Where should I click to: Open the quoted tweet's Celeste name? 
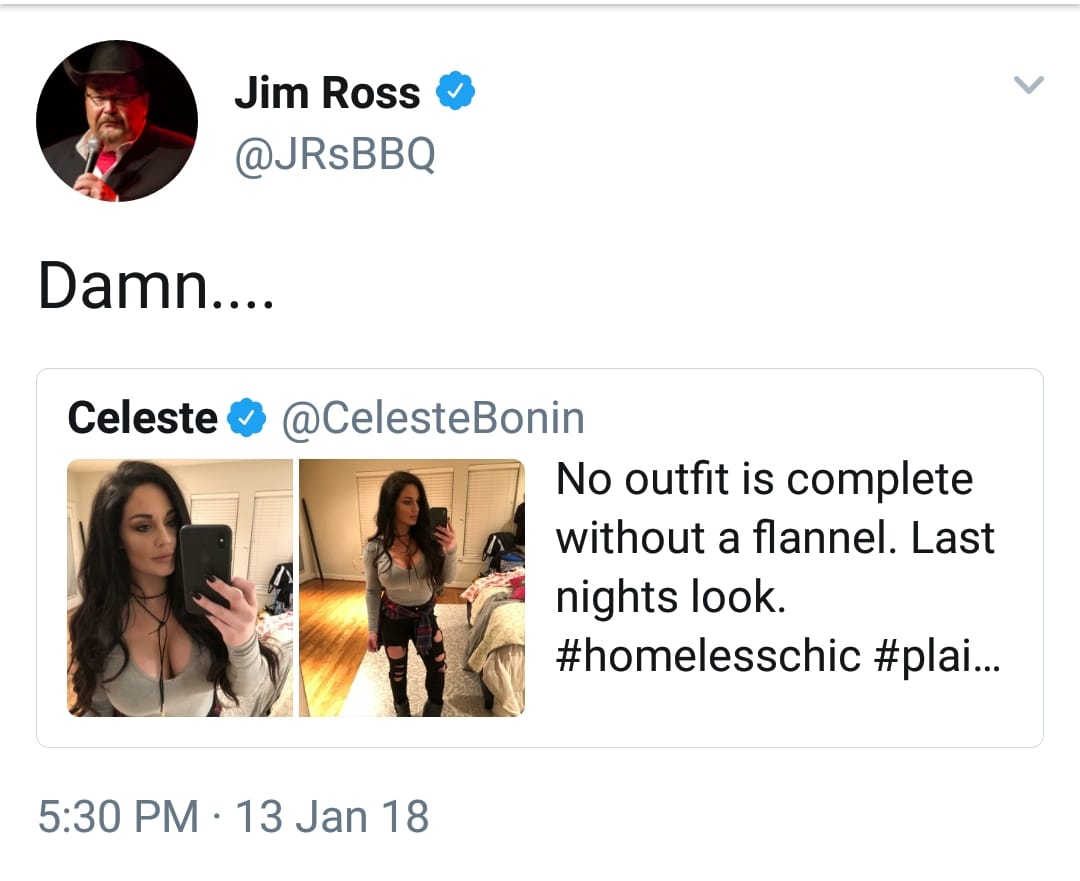click(x=143, y=417)
